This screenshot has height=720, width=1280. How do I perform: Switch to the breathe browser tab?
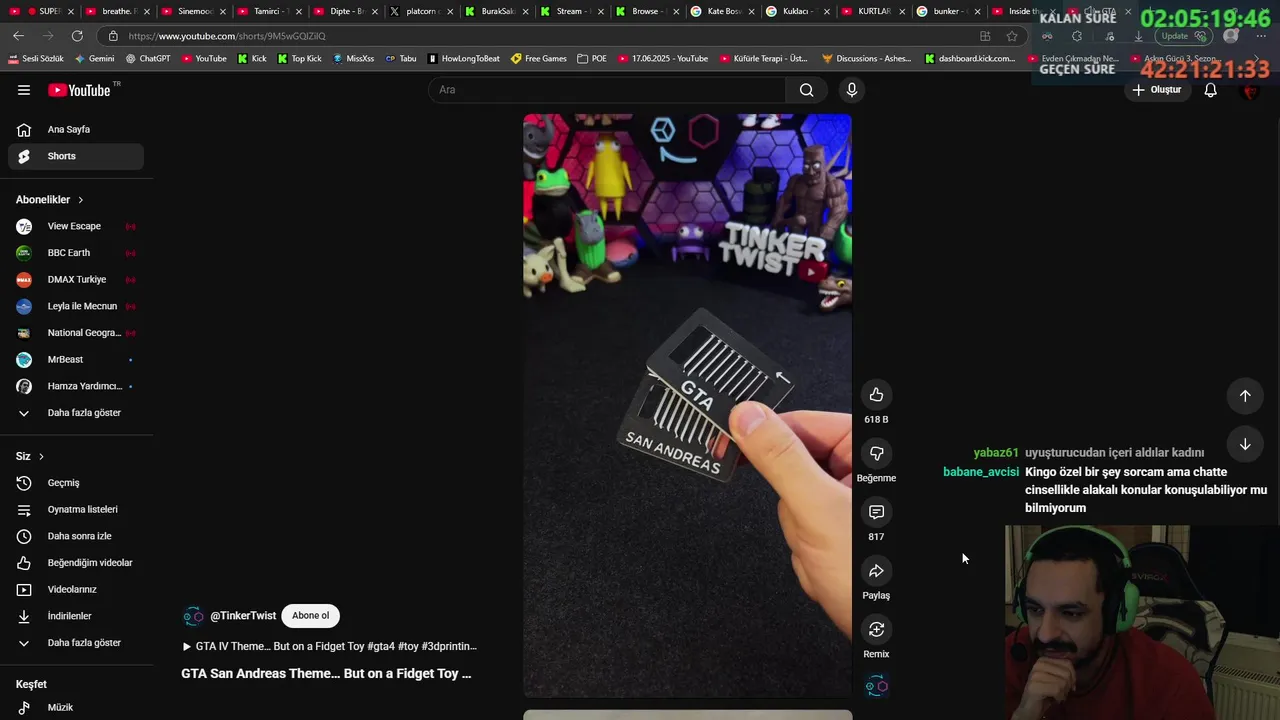pyautogui.click(x=117, y=11)
